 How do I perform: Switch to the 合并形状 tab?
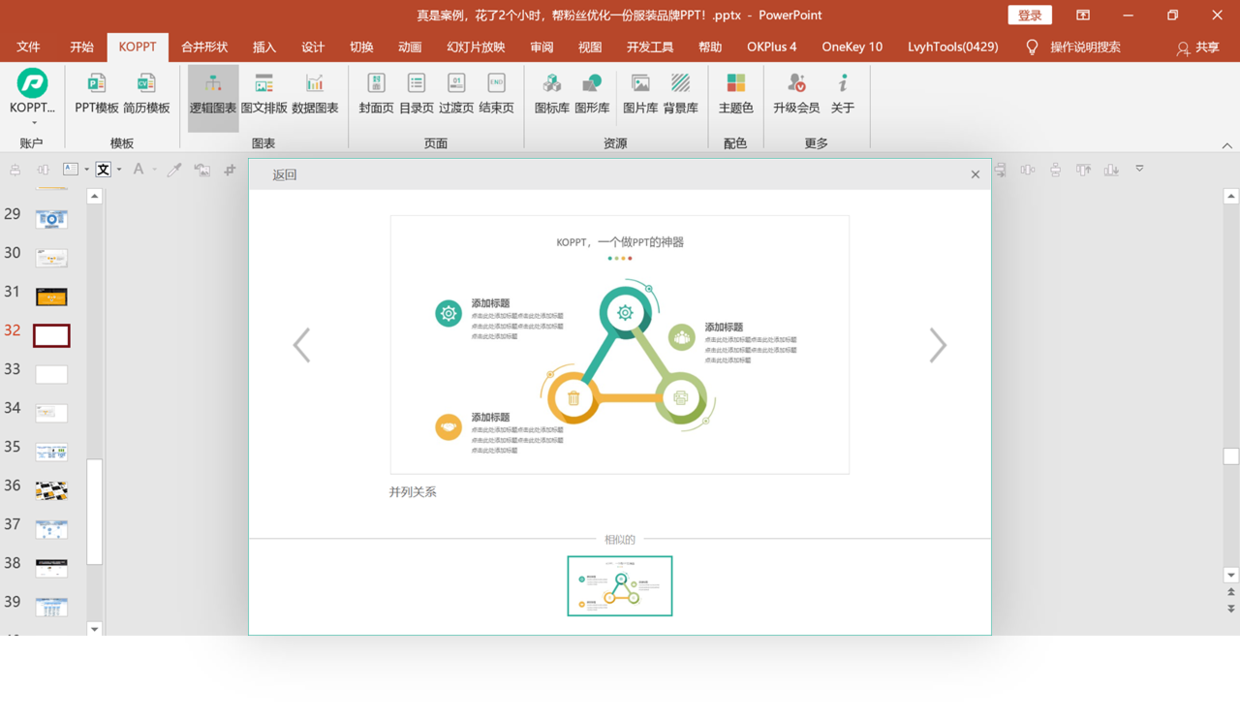pos(204,47)
